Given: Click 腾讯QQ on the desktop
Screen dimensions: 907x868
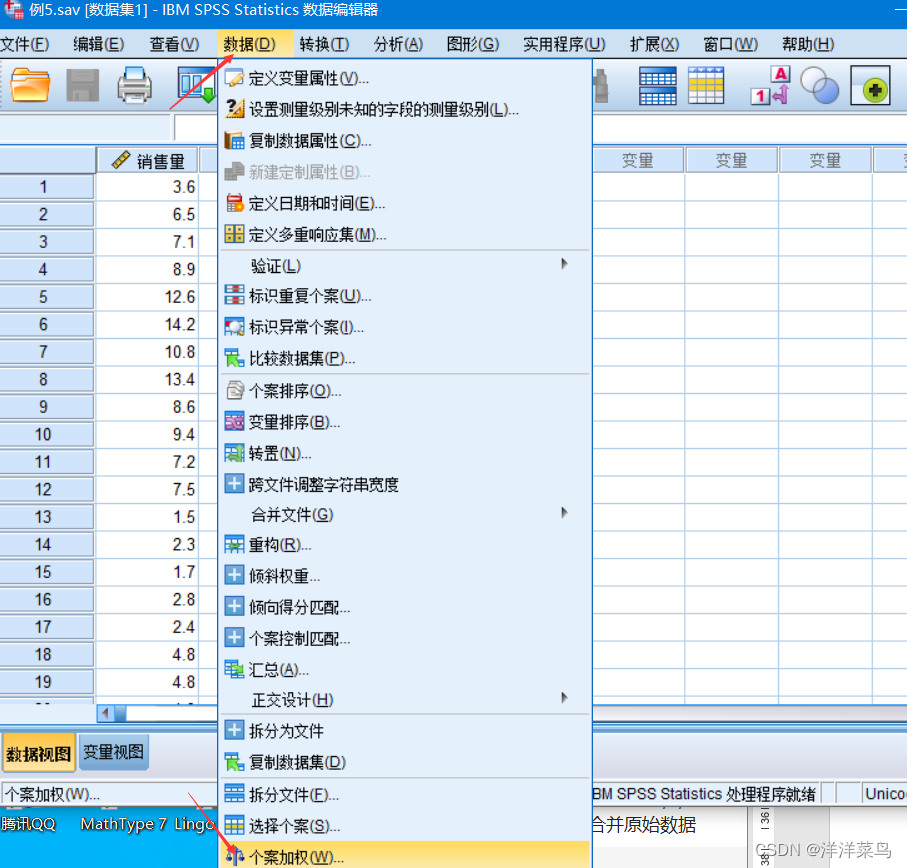Looking at the screenshot, I should pos(28,823).
